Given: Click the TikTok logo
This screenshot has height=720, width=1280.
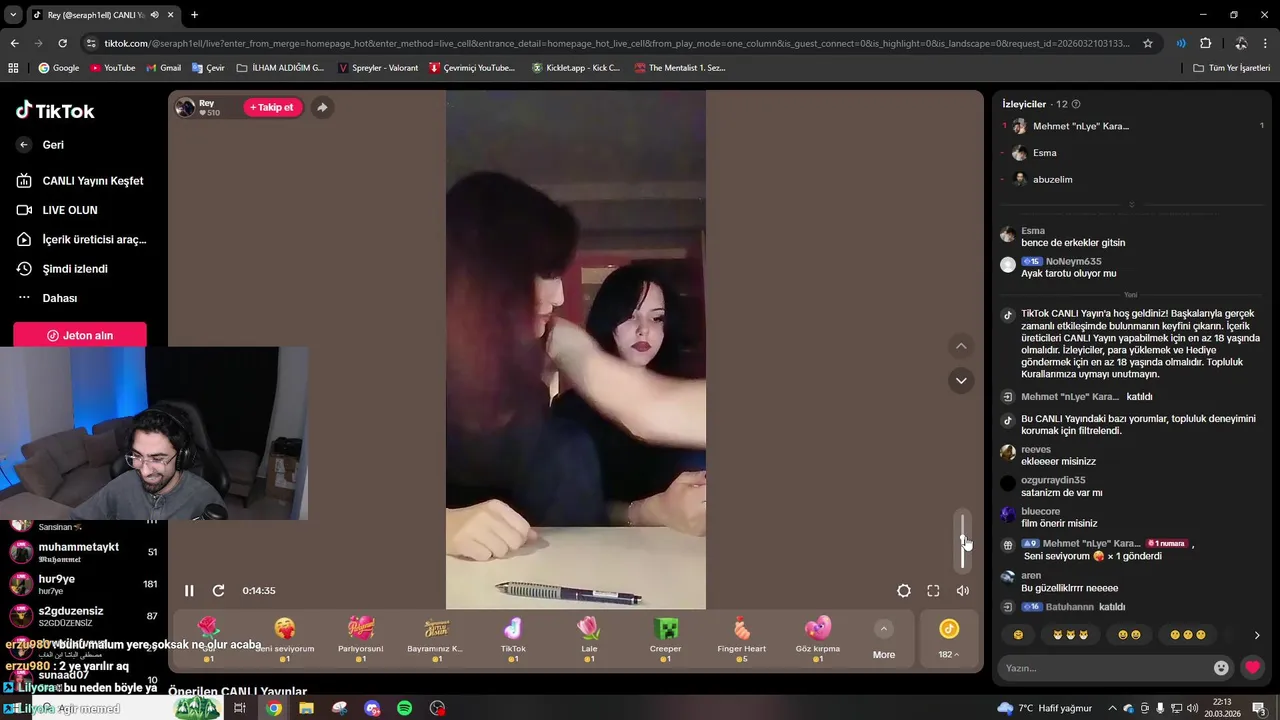Looking at the screenshot, I should [55, 111].
